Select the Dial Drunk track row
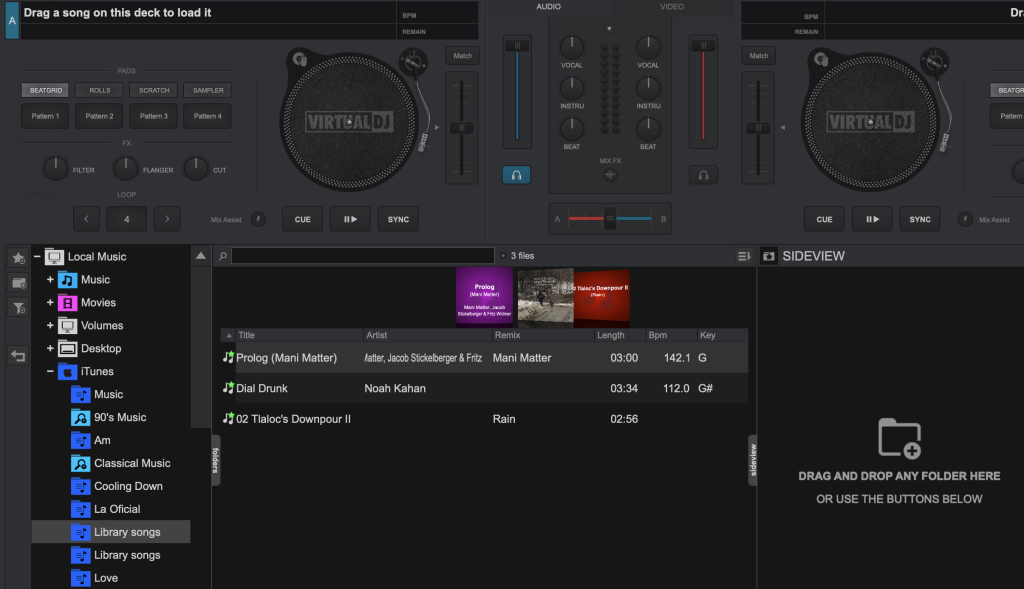 (484, 388)
